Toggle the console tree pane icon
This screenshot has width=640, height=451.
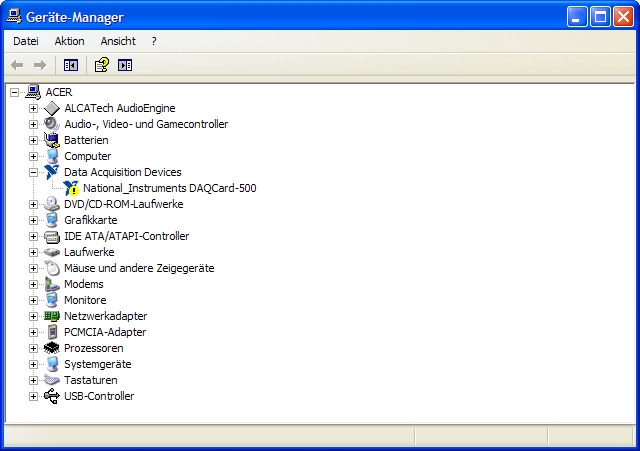tap(71, 65)
